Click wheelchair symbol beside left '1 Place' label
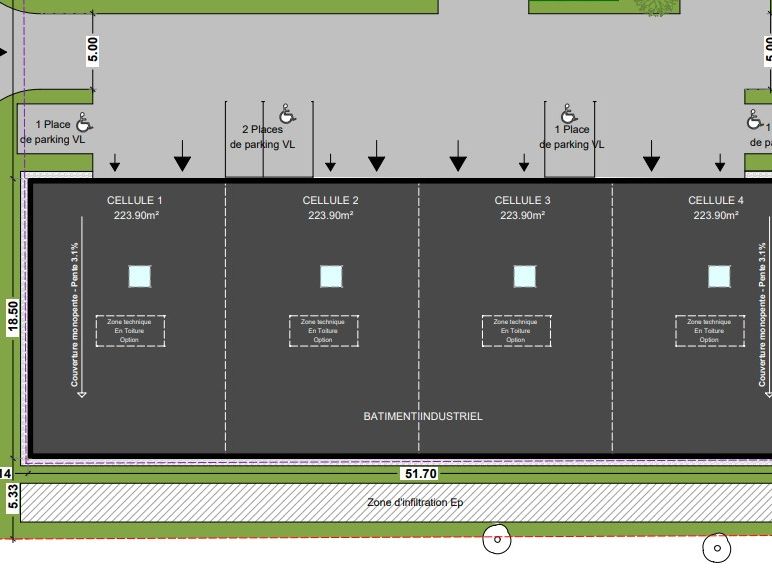 [x=84, y=122]
